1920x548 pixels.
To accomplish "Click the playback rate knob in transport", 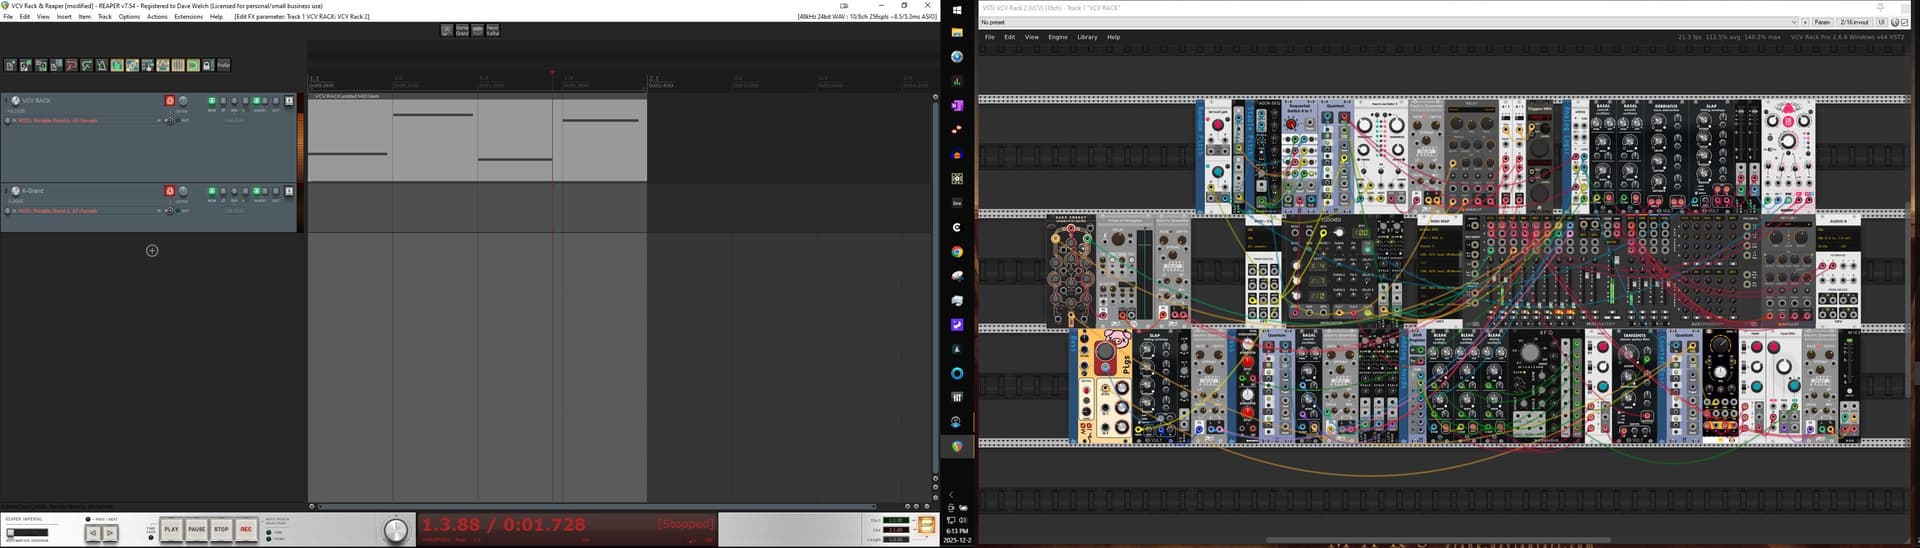I will (x=396, y=530).
